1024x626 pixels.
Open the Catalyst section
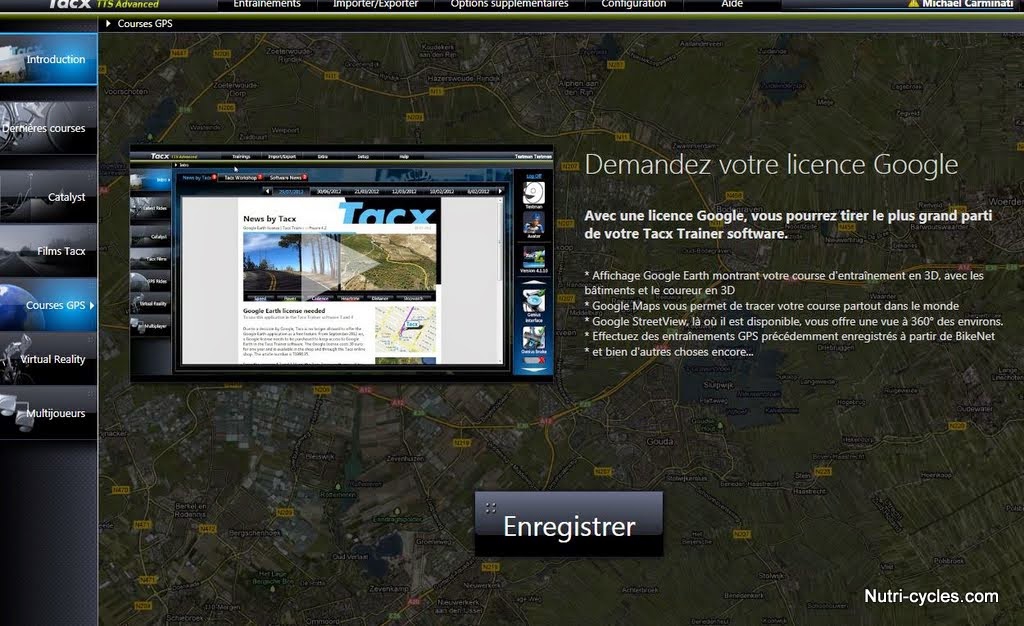48,196
